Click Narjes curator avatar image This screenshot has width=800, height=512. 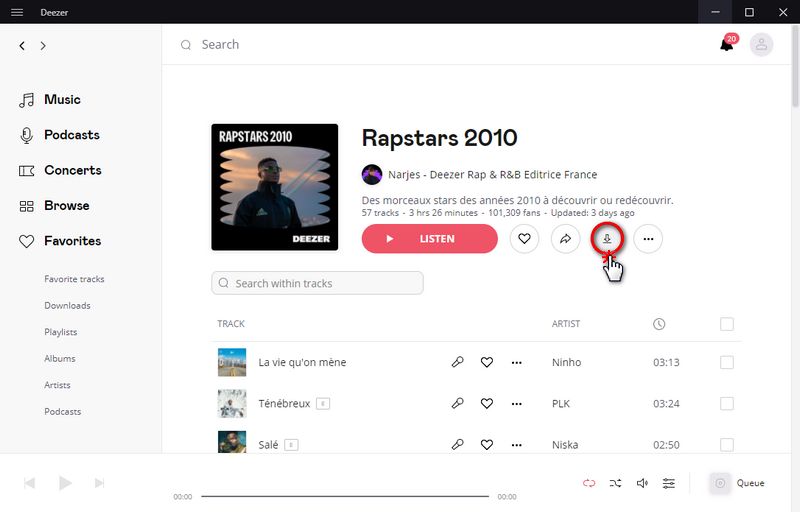372,174
